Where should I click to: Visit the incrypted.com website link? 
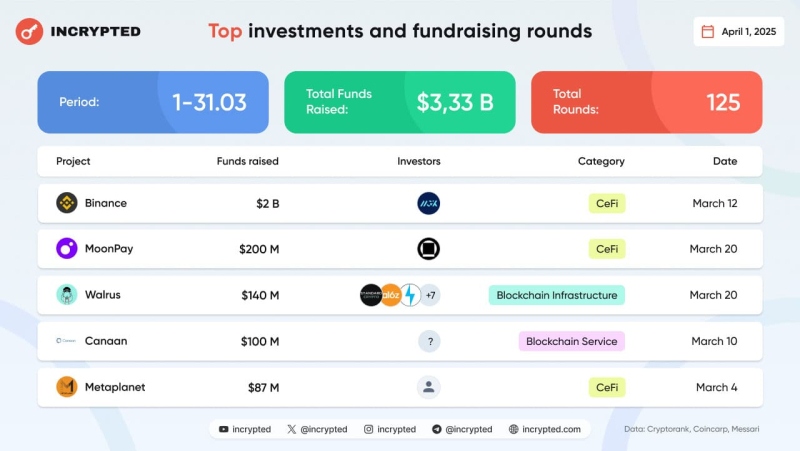click(544, 429)
